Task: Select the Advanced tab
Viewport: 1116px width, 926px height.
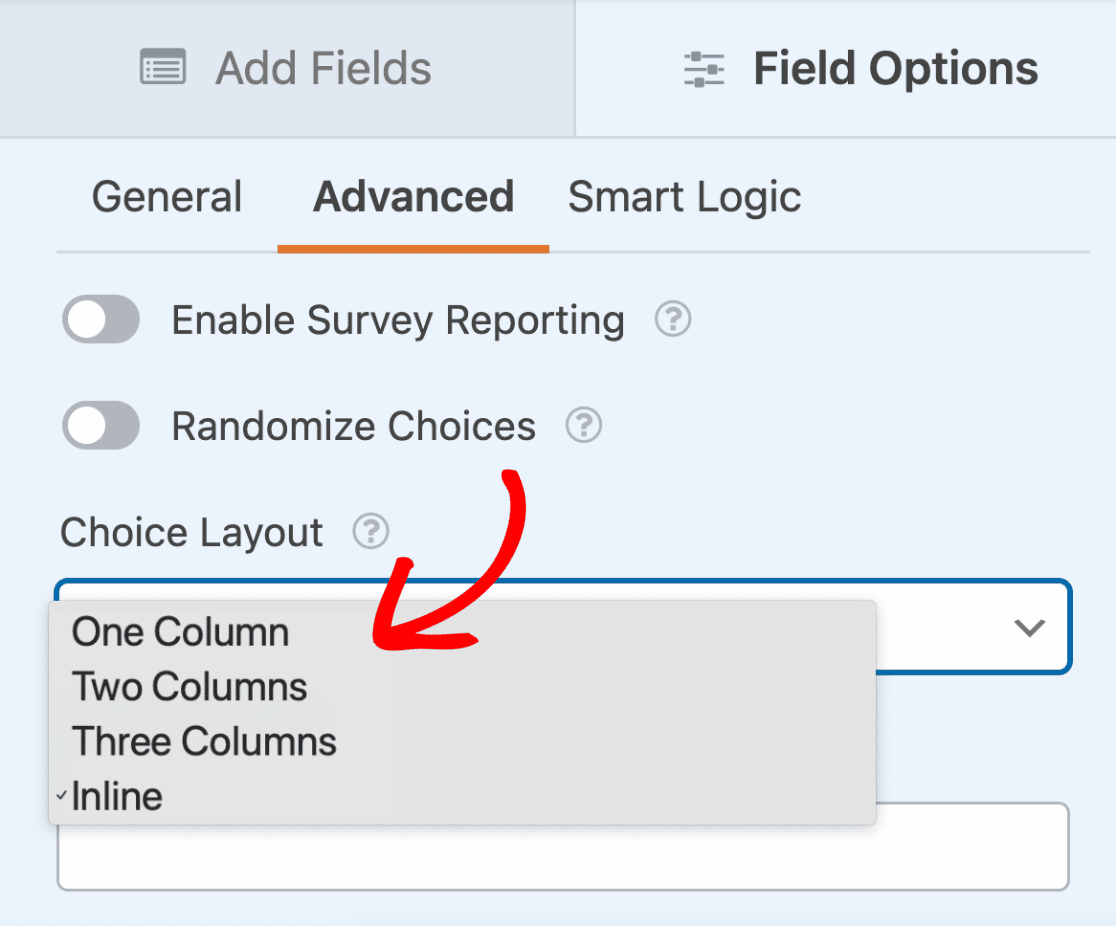Action: (x=414, y=196)
